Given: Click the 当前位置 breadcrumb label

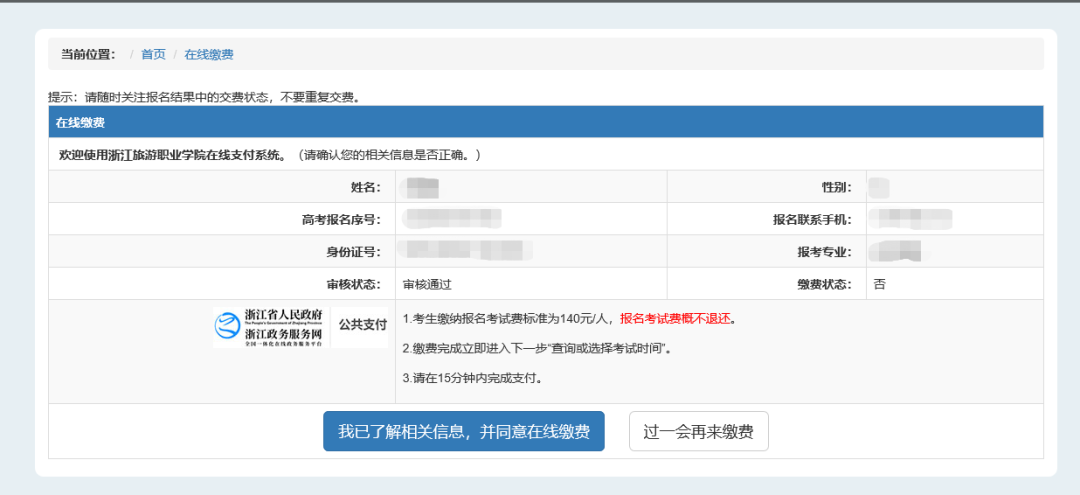Looking at the screenshot, I should tap(88, 54).
